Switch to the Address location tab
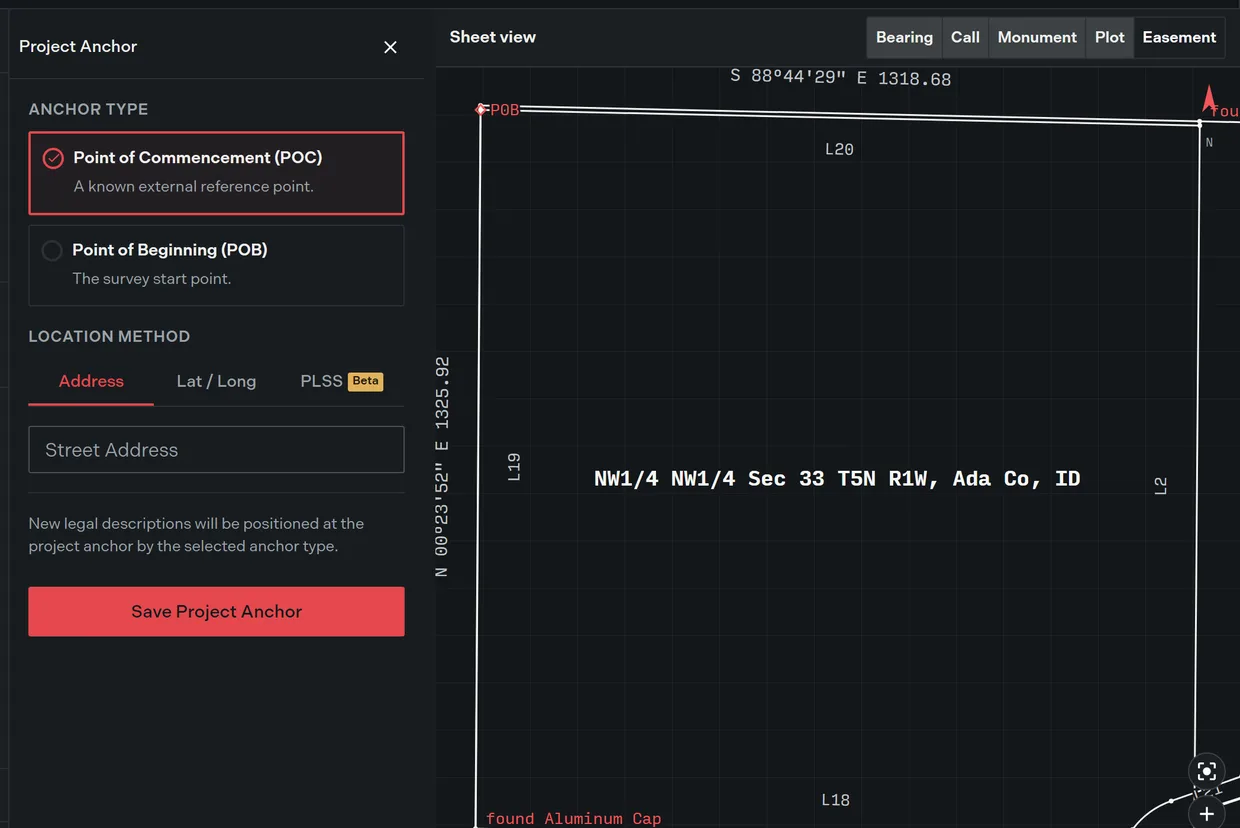 pyautogui.click(x=91, y=381)
